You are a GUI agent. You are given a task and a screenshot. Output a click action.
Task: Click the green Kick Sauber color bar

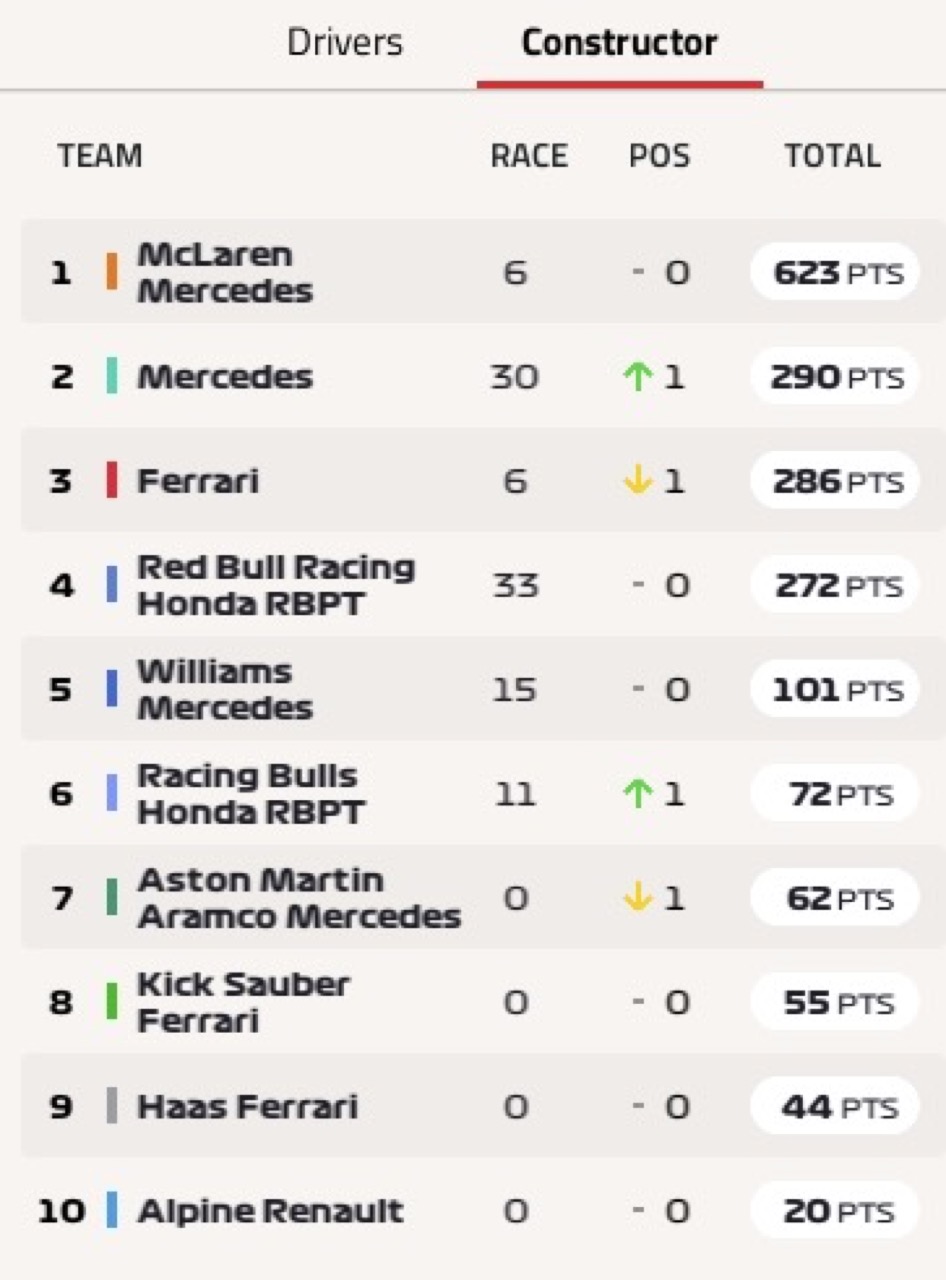(112, 1002)
